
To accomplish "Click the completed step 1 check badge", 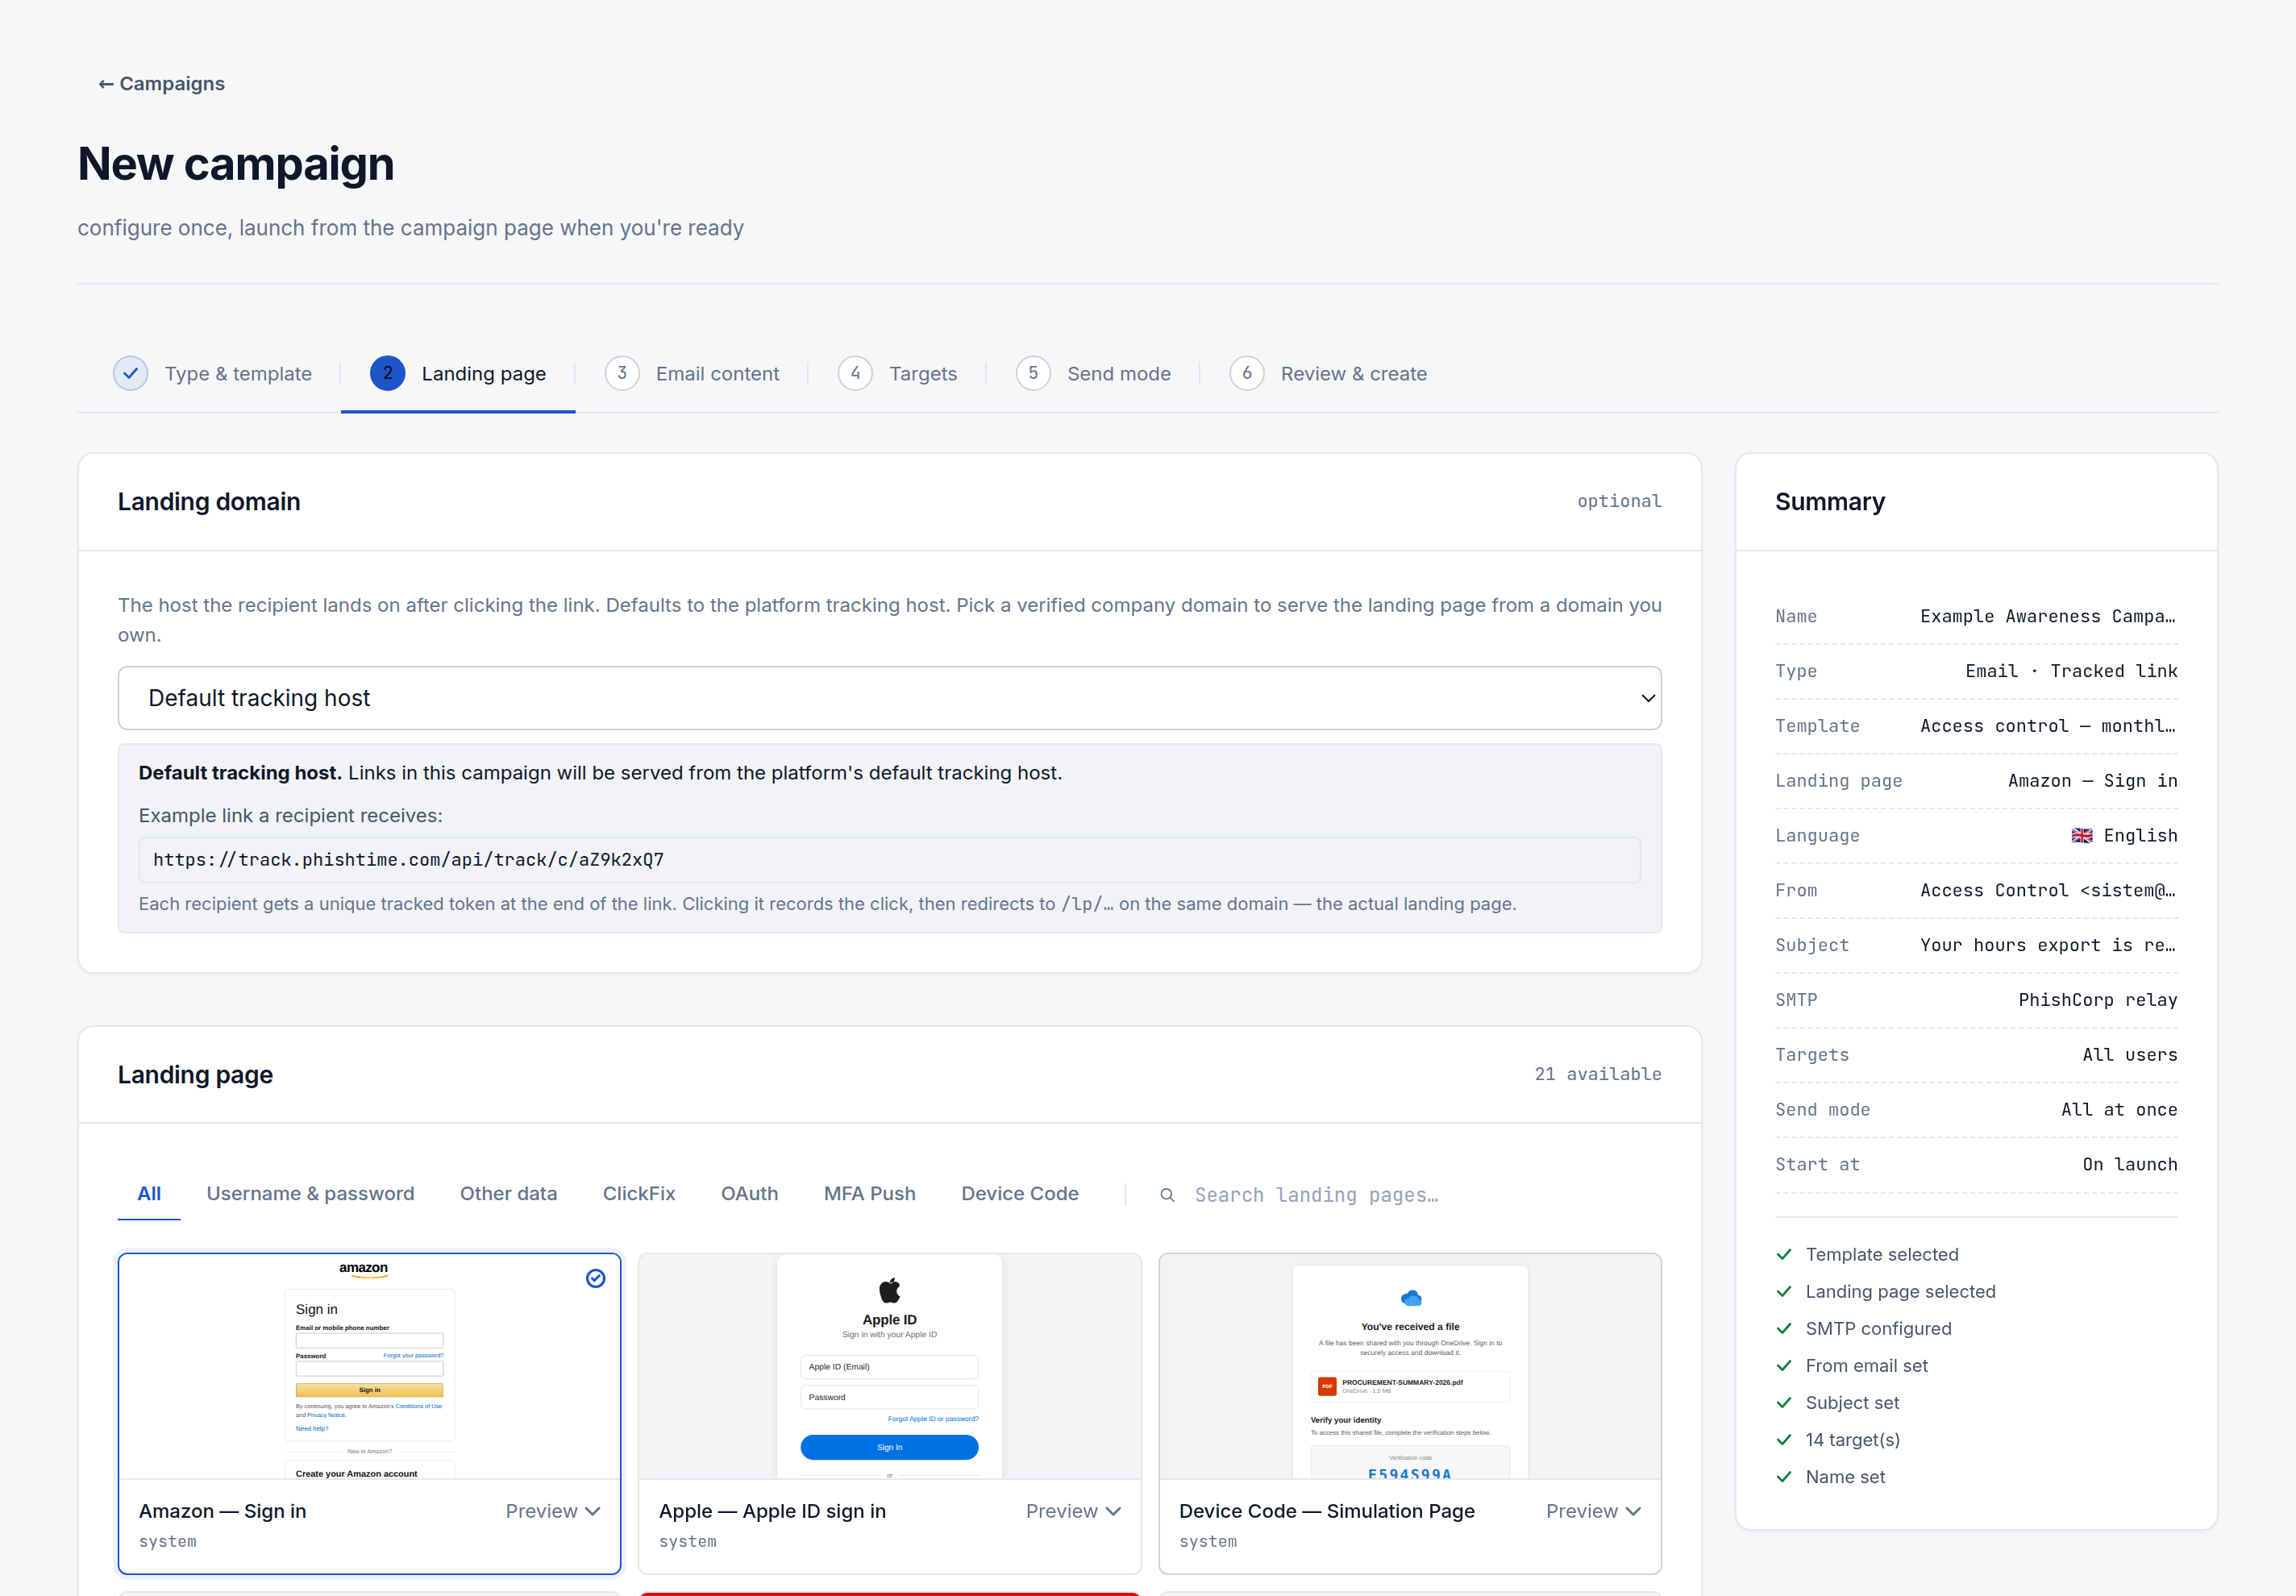I will [x=130, y=373].
